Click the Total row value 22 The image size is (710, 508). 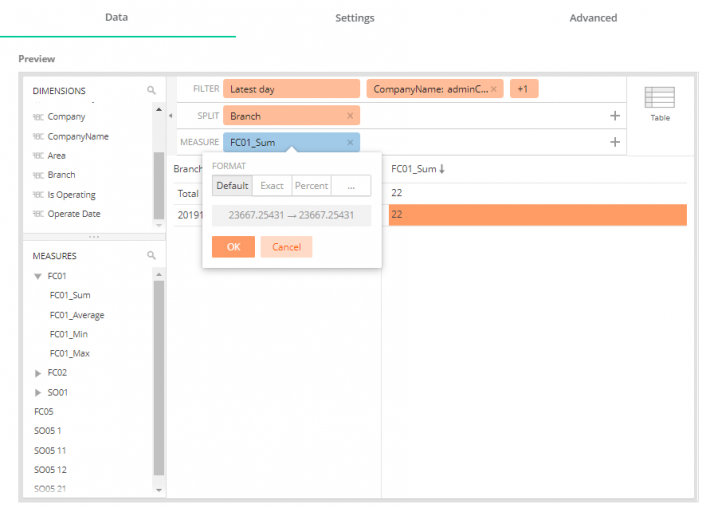397,193
